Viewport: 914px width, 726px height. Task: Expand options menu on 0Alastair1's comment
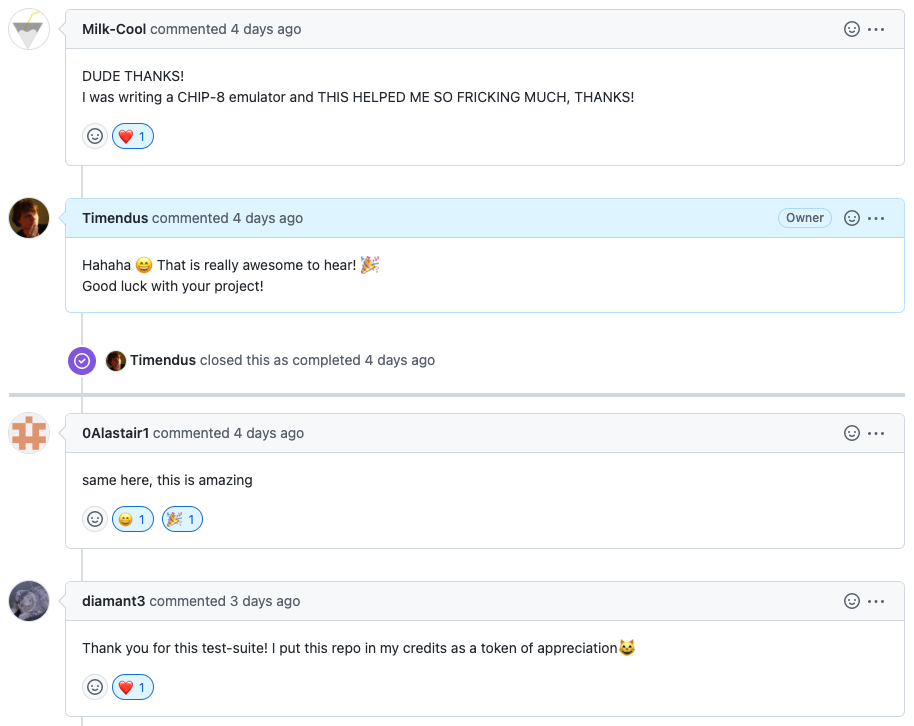[x=877, y=433]
